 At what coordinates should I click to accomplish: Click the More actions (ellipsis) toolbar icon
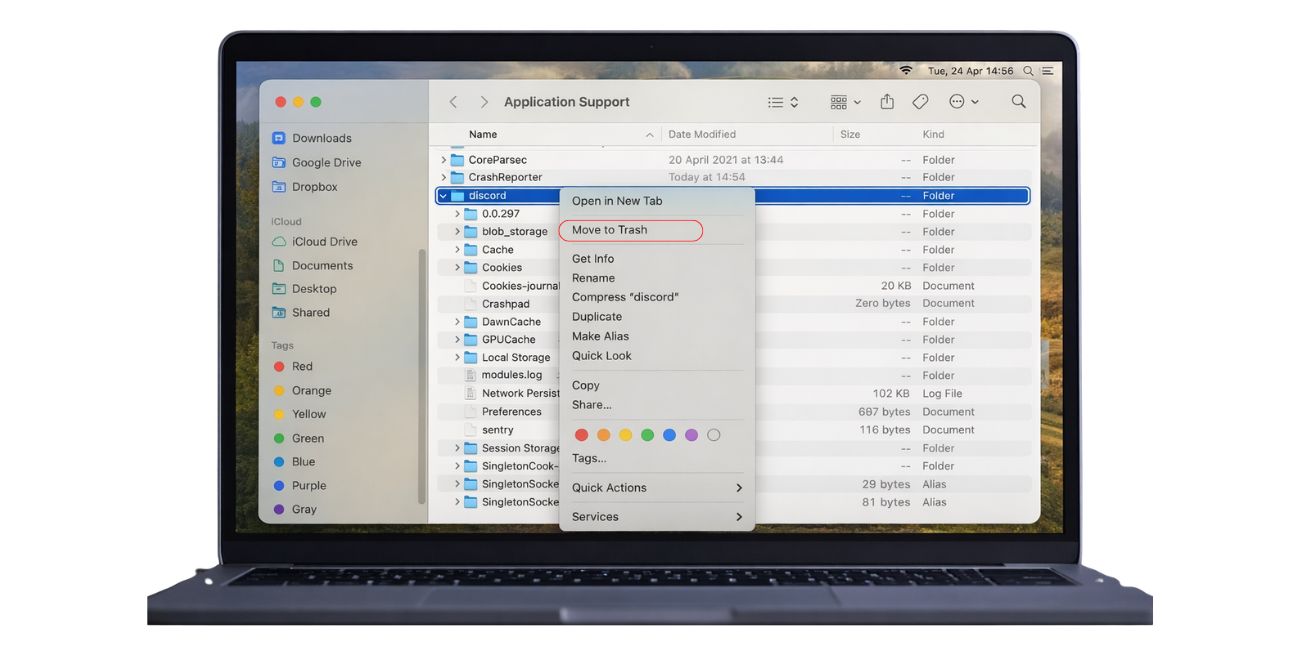click(x=956, y=101)
